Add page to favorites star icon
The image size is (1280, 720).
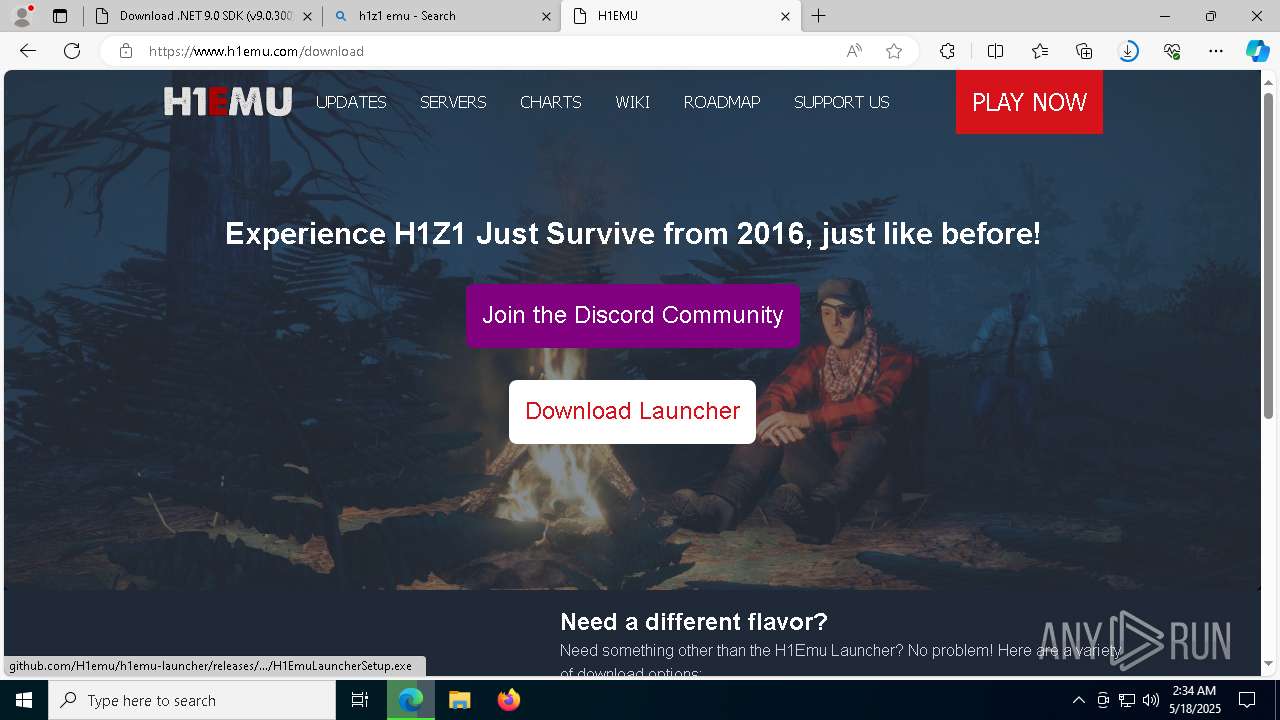pyautogui.click(x=894, y=51)
